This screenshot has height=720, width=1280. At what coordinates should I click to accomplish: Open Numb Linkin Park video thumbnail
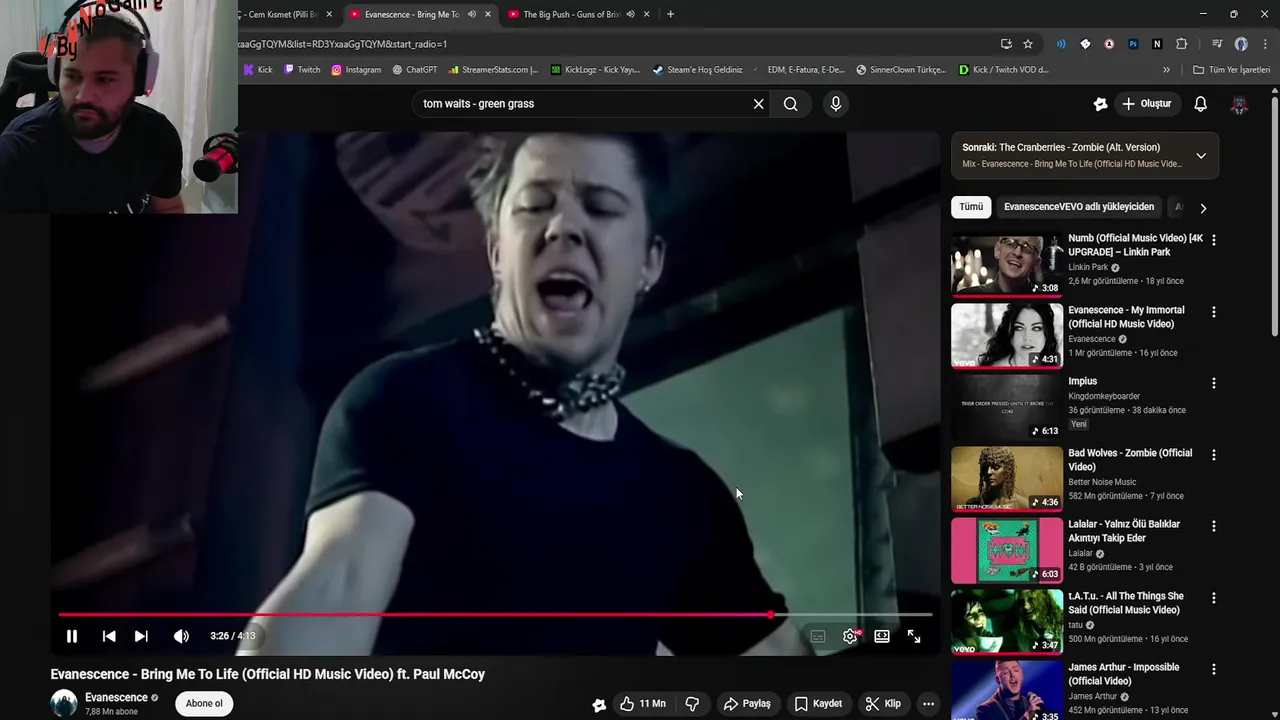1007,266
